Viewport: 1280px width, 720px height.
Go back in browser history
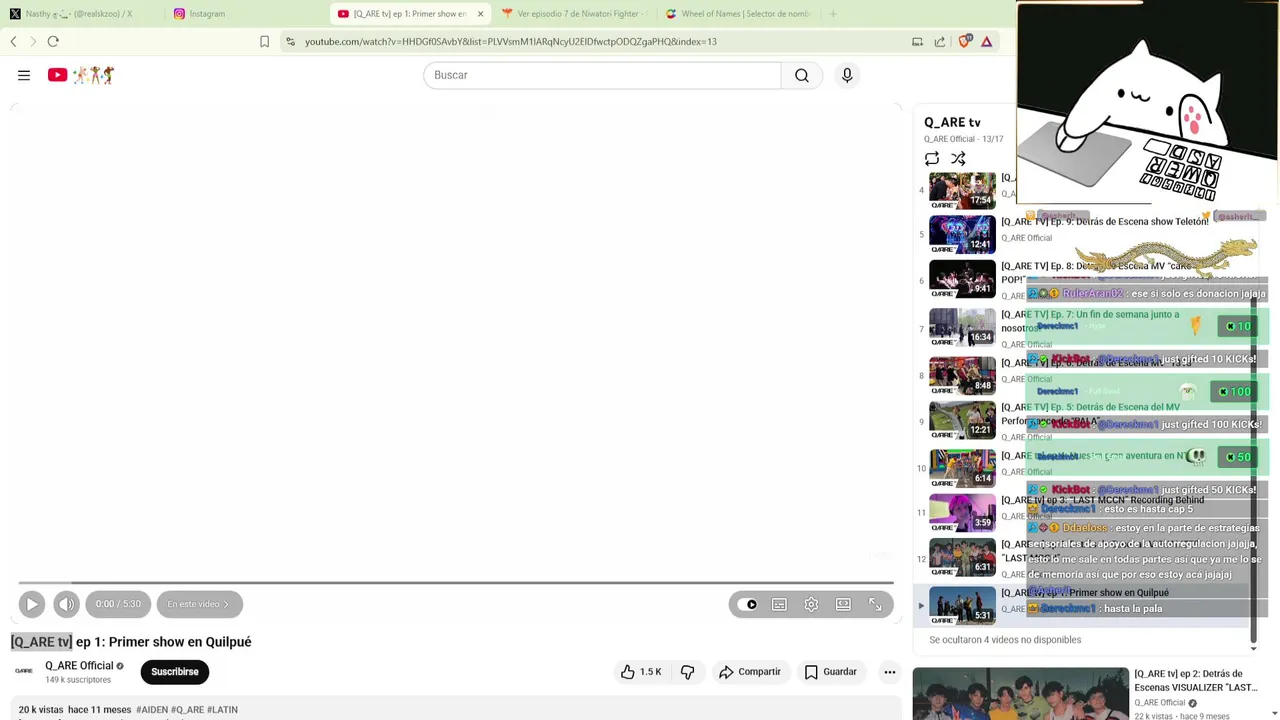coord(13,41)
